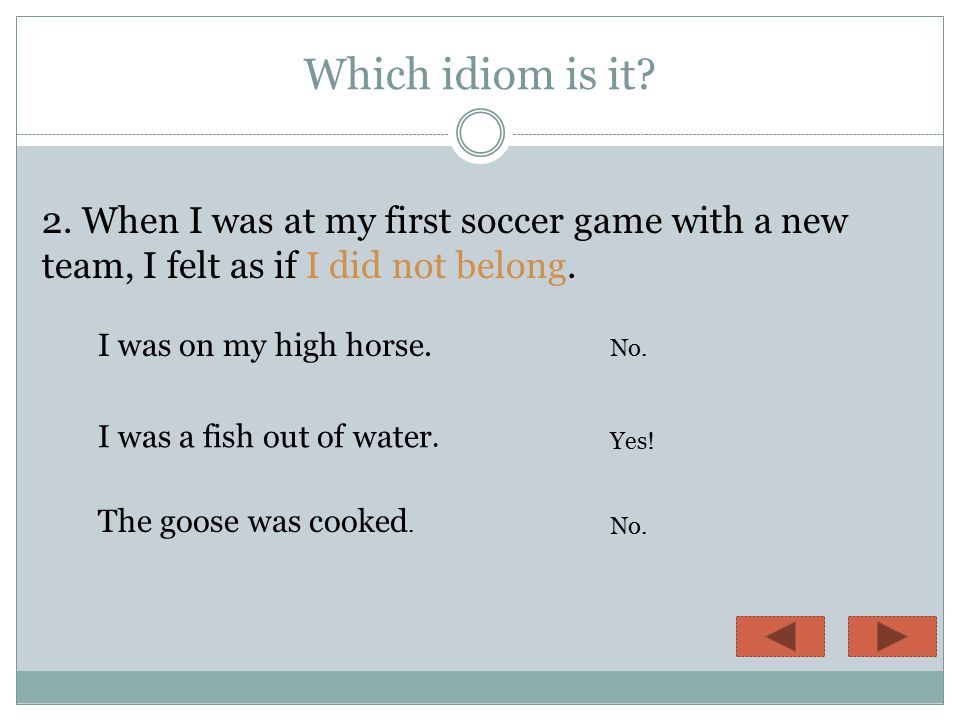Click the circle ornament below the title

(x=481, y=133)
